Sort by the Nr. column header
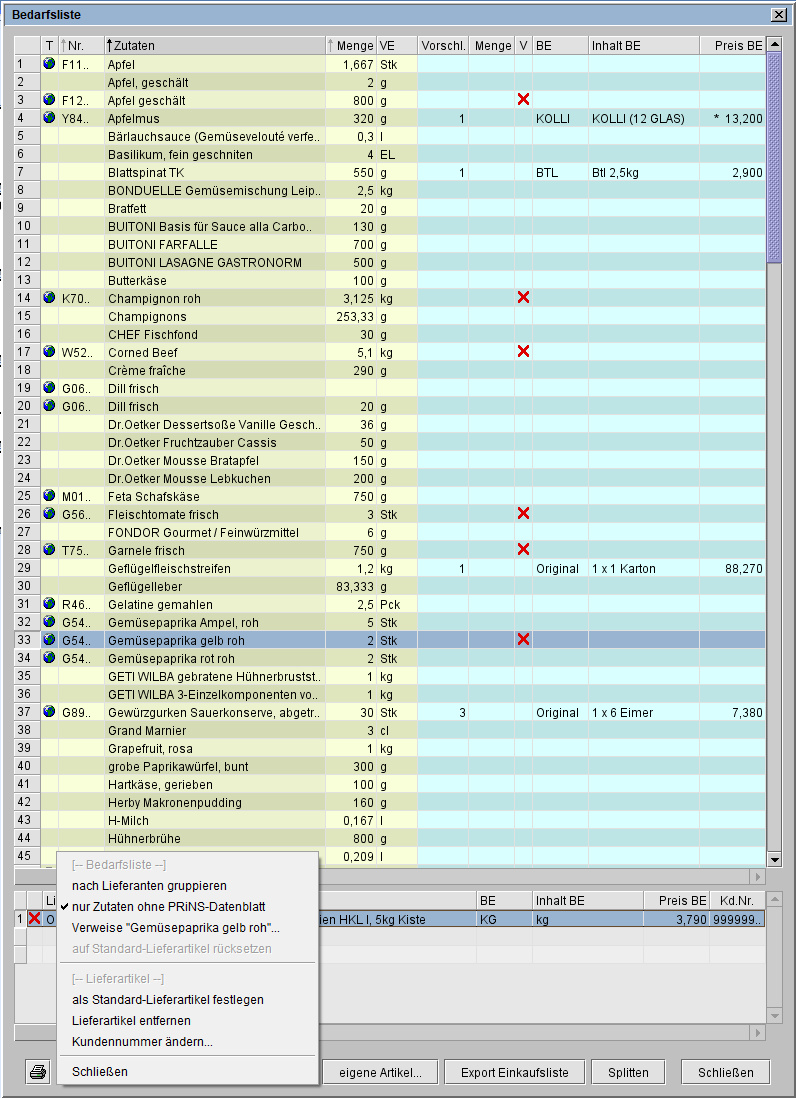This screenshot has width=796, height=1098. point(80,46)
